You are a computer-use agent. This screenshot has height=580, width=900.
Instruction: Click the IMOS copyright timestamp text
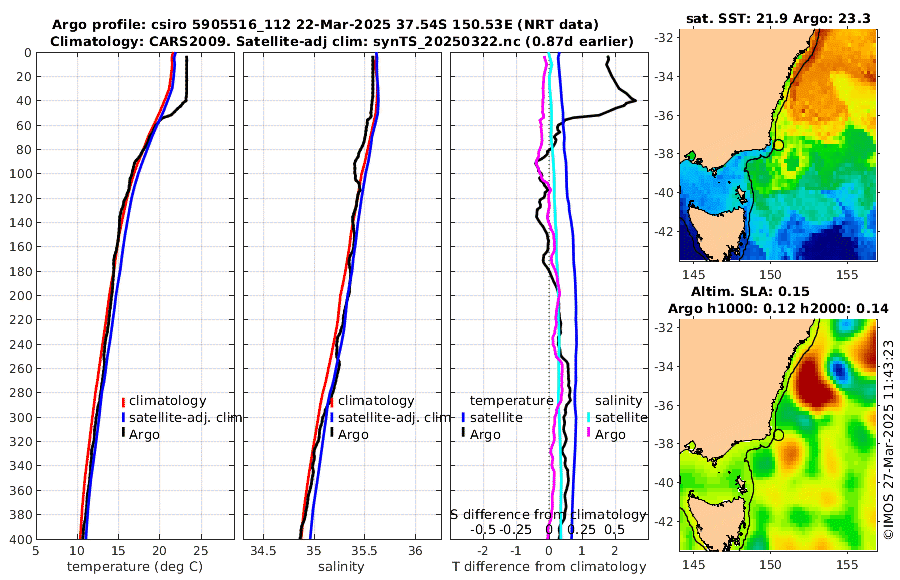(889, 439)
